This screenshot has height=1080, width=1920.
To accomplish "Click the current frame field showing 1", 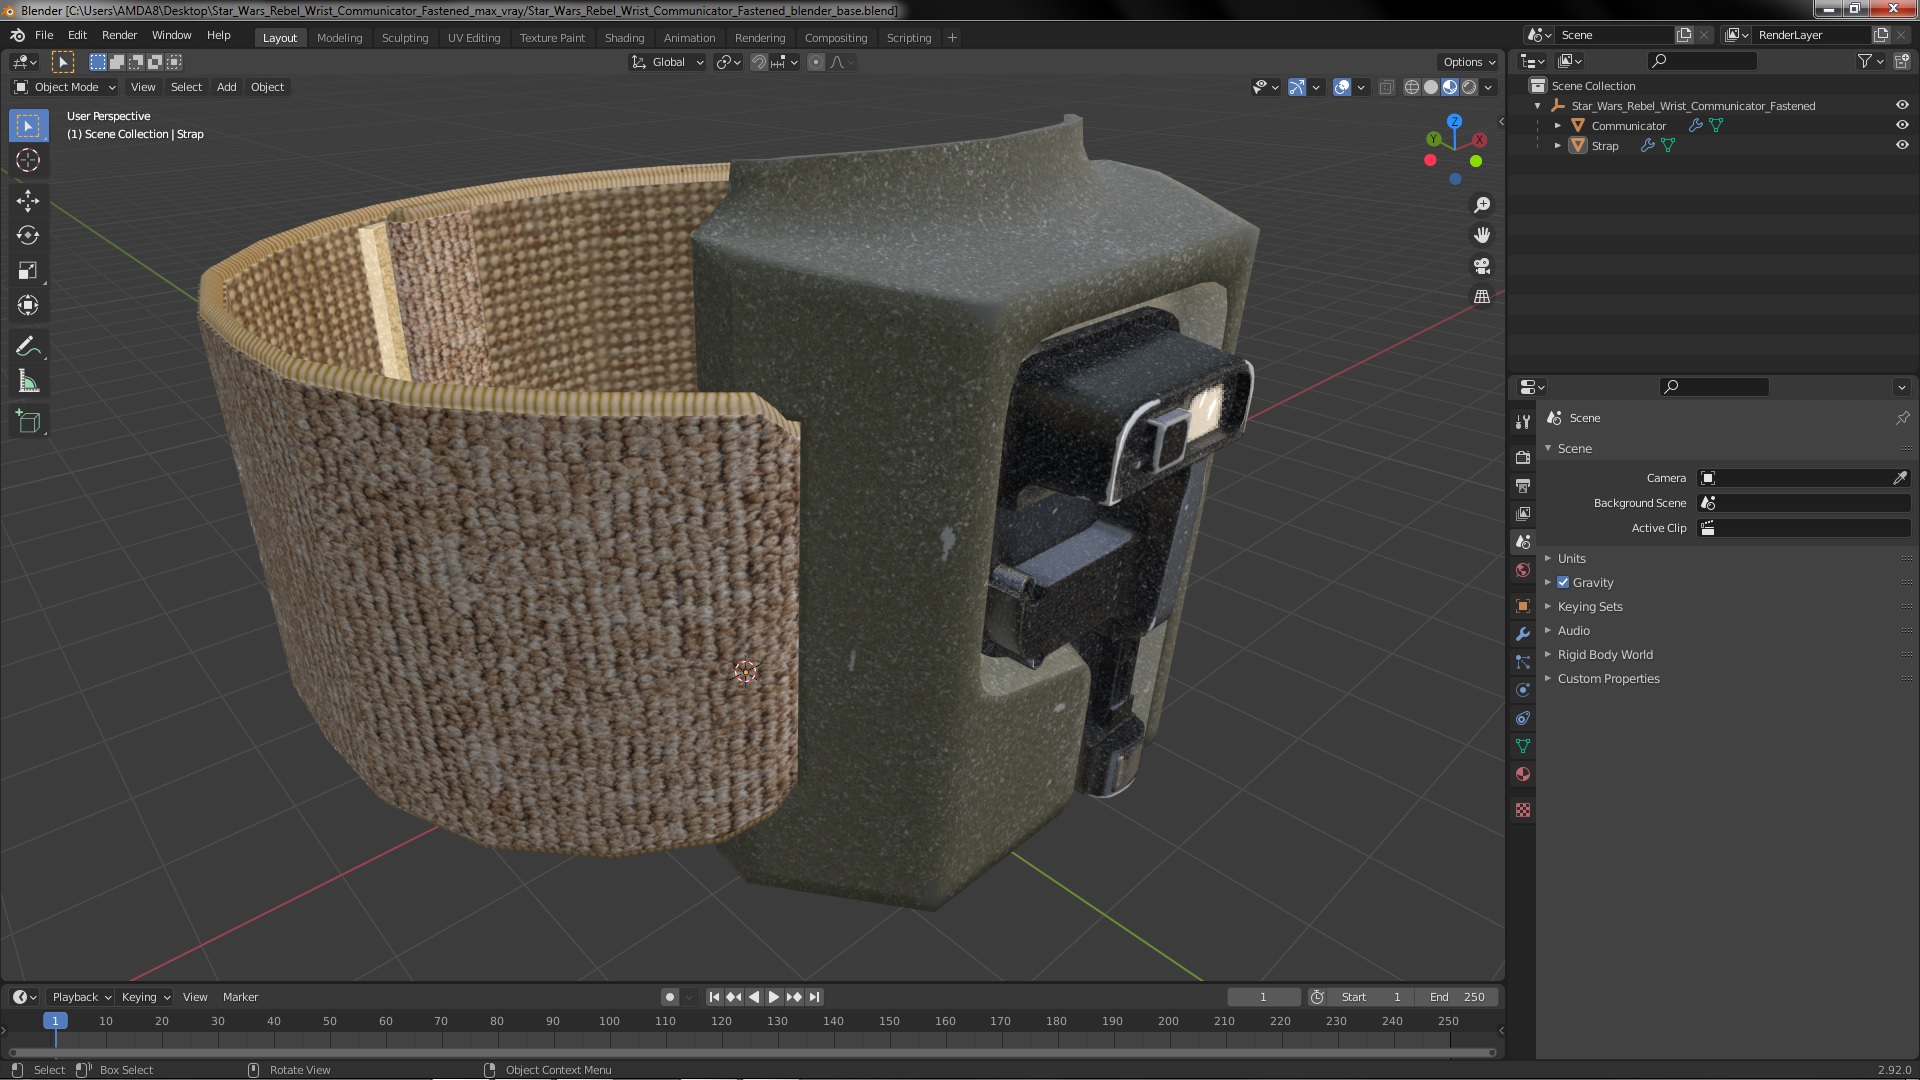I will (1263, 997).
